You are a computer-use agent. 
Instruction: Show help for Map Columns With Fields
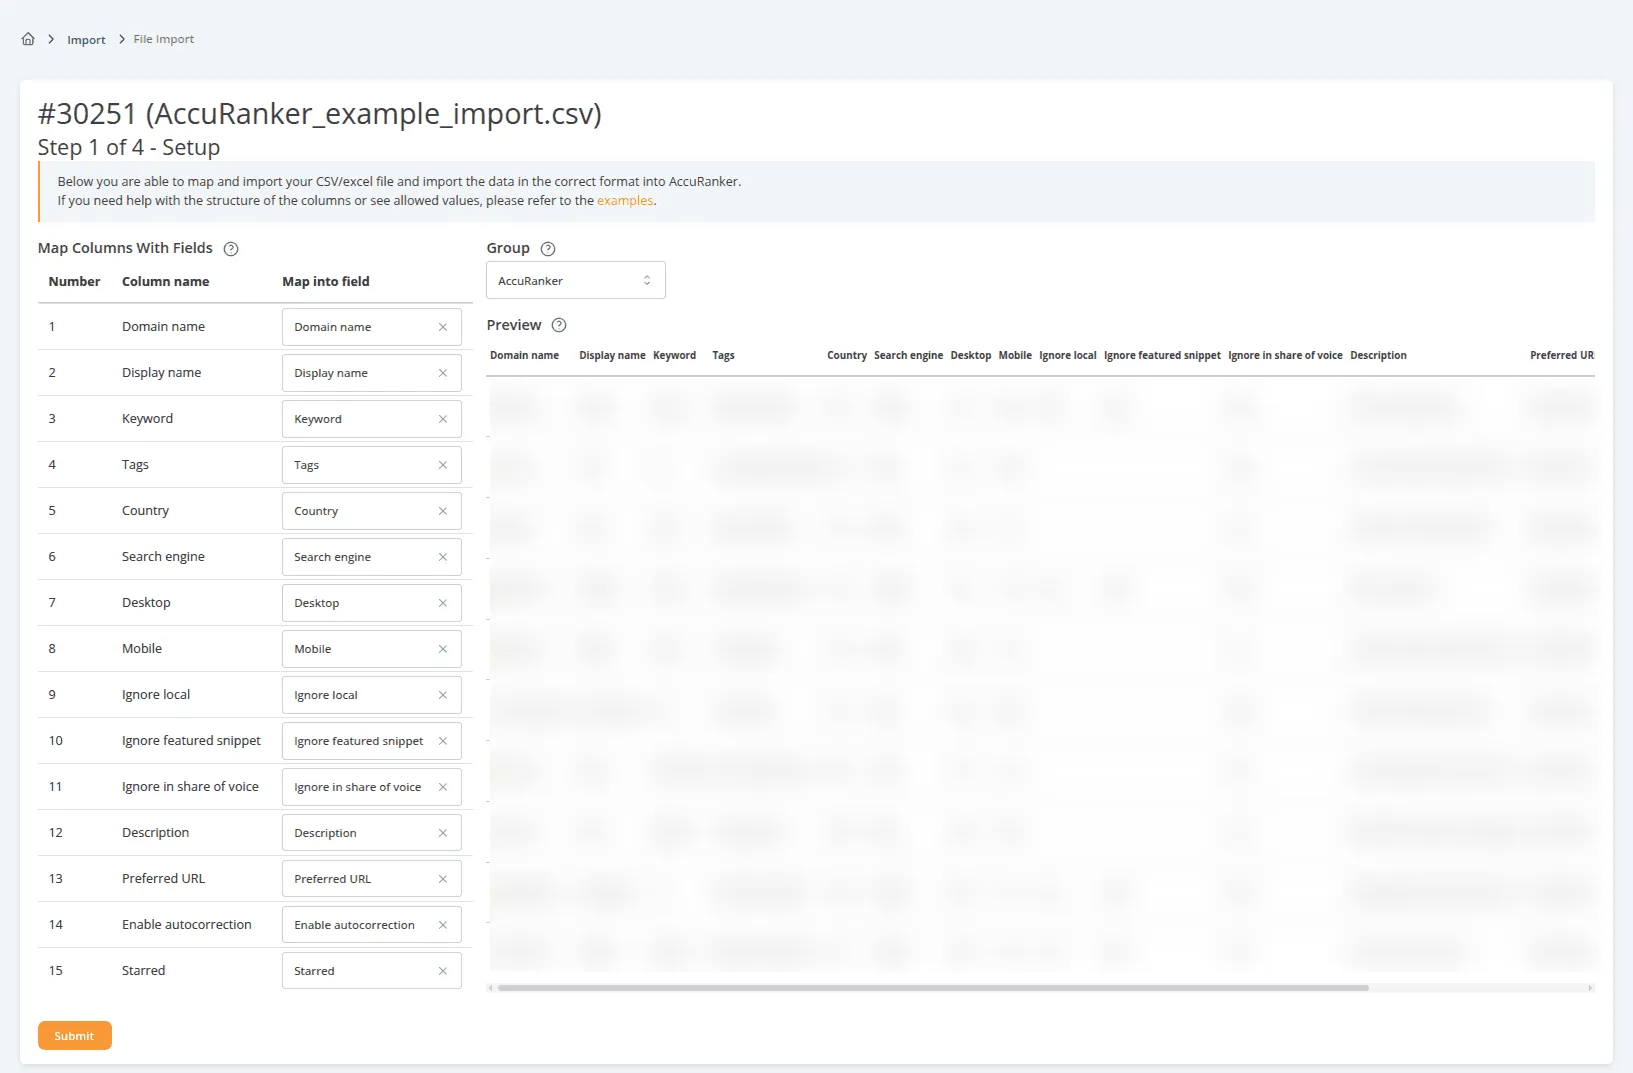[x=231, y=249]
